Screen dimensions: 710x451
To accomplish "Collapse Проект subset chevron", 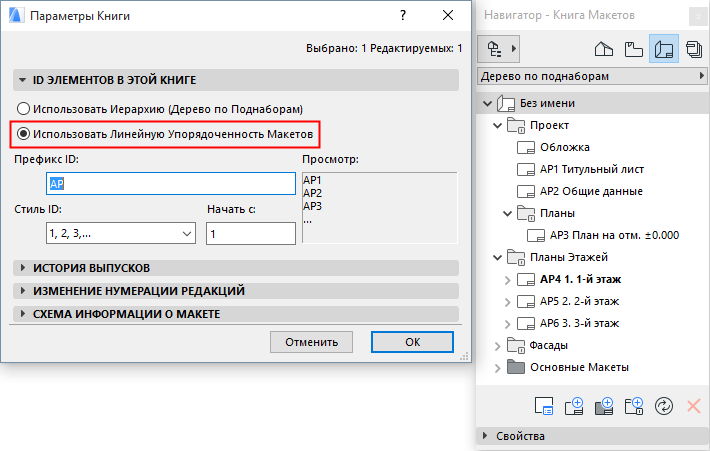I will point(497,125).
